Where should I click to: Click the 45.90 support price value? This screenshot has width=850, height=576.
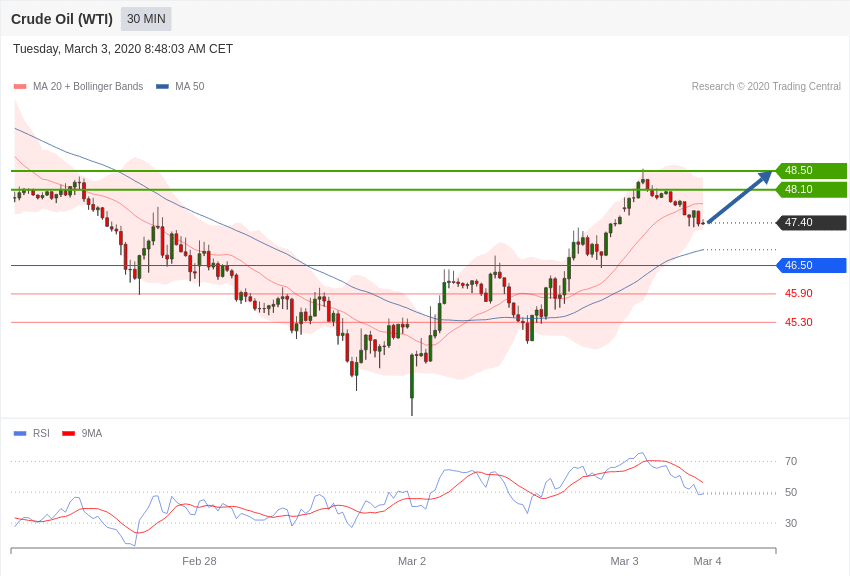799,293
